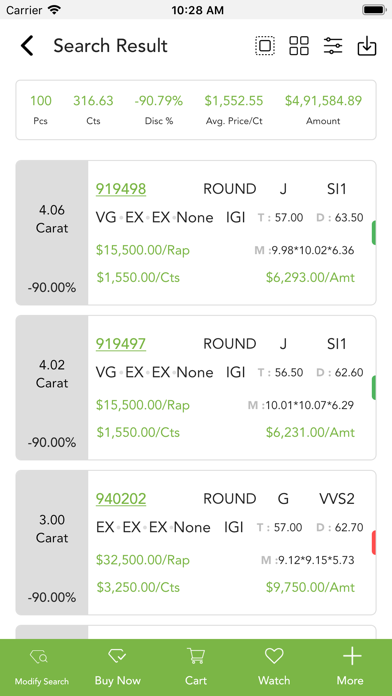Image resolution: width=392 pixels, height=696 pixels.
Task: Open stone ID 919498 link
Action: click(x=121, y=189)
